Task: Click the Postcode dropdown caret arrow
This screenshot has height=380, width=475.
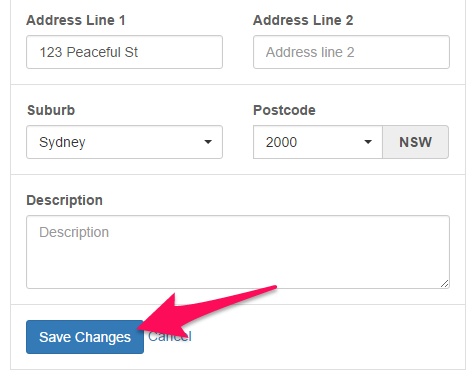Action: (368, 142)
